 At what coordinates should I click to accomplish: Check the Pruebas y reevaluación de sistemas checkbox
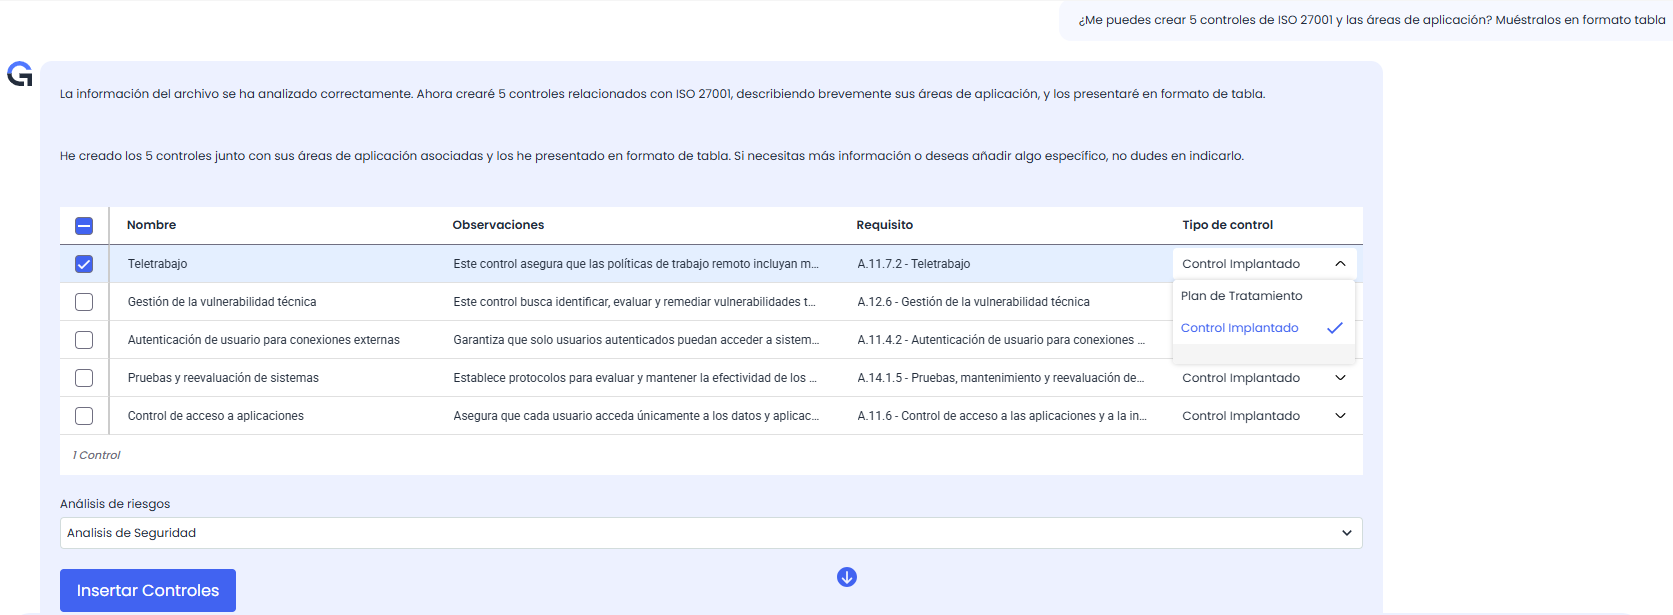tap(84, 378)
